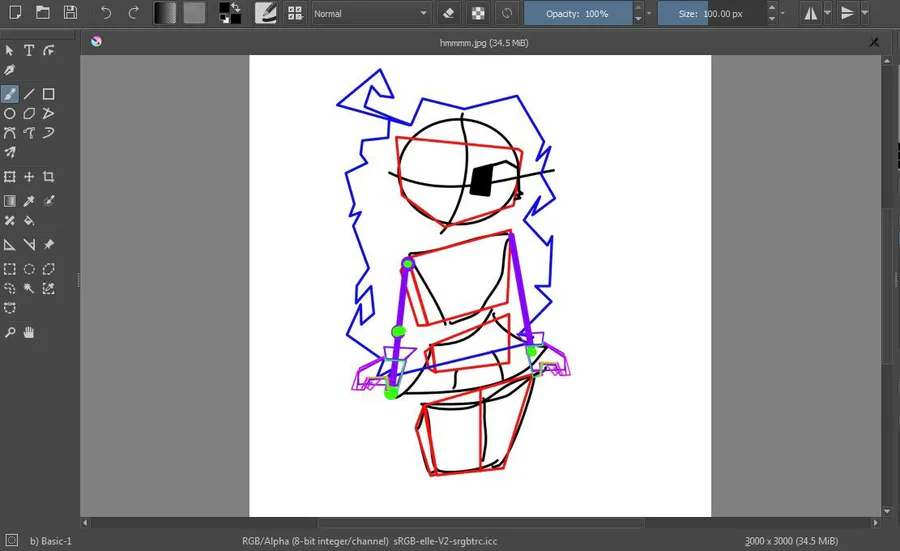Select the Pan hand tool

click(x=29, y=332)
